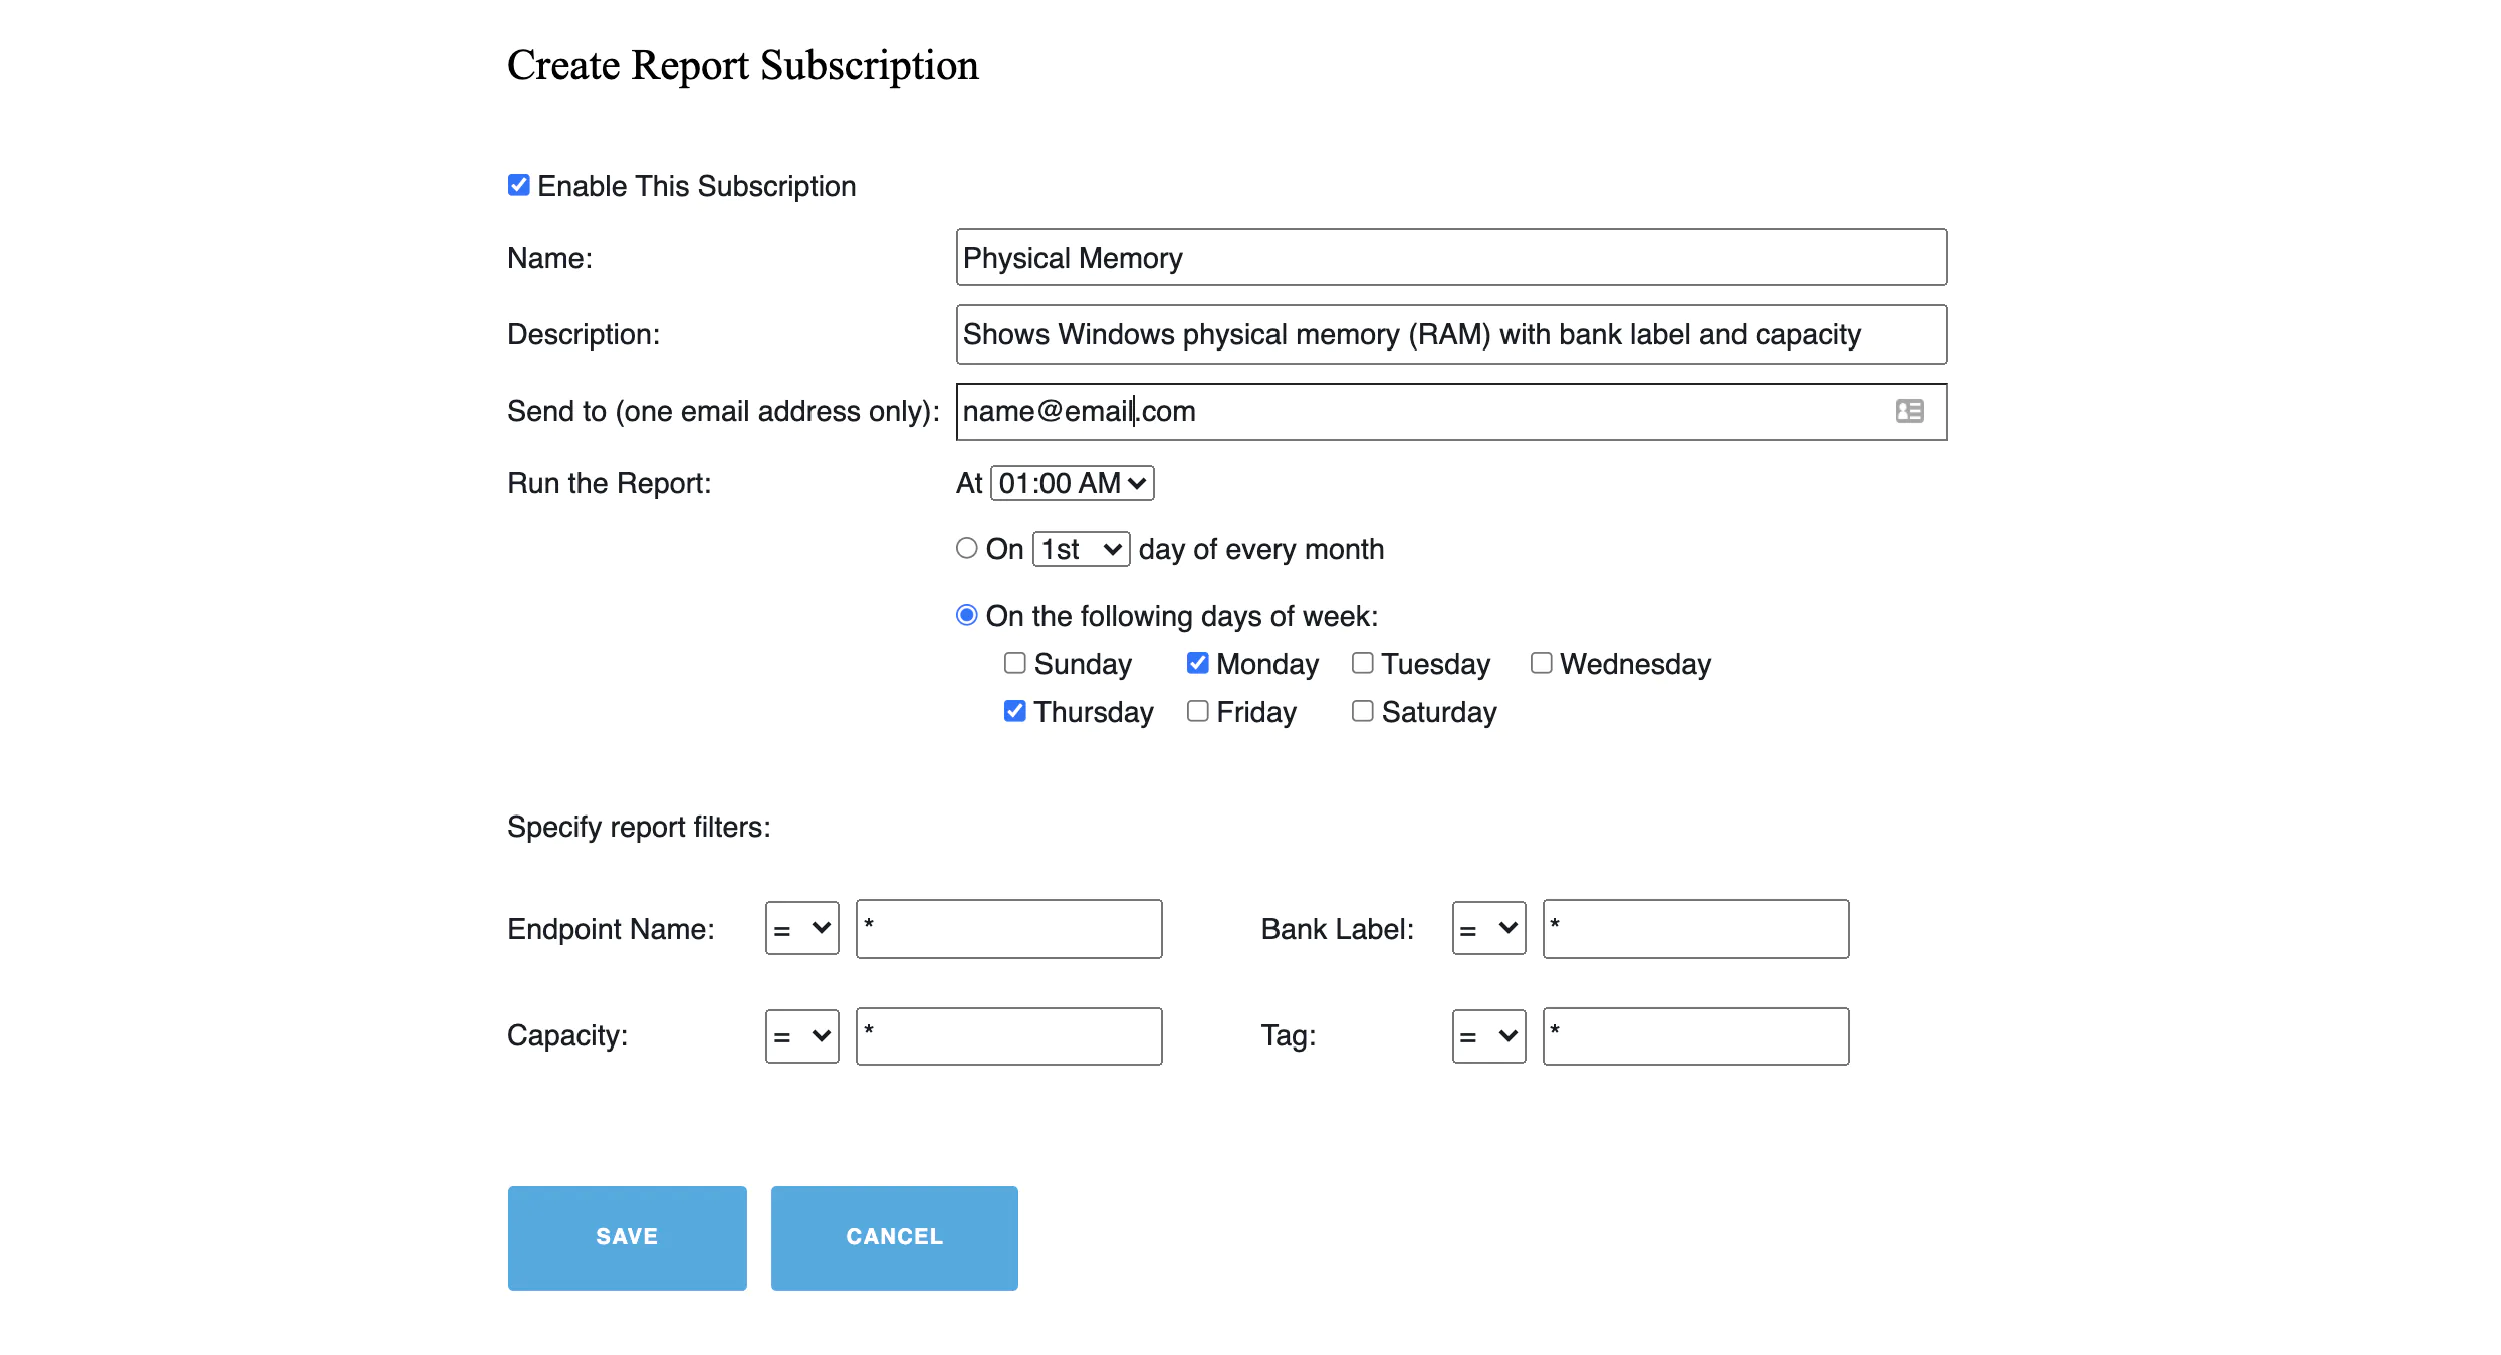Uncheck the Monday checkbox
Image resolution: width=2501 pixels, height=1355 pixels.
(x=1197, y=663)
